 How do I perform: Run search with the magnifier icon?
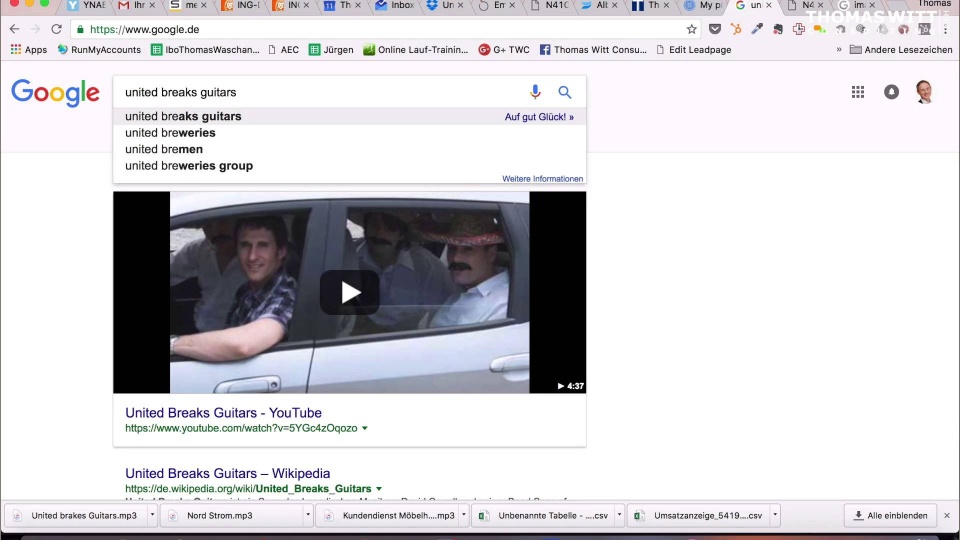(x=564, y=92)
